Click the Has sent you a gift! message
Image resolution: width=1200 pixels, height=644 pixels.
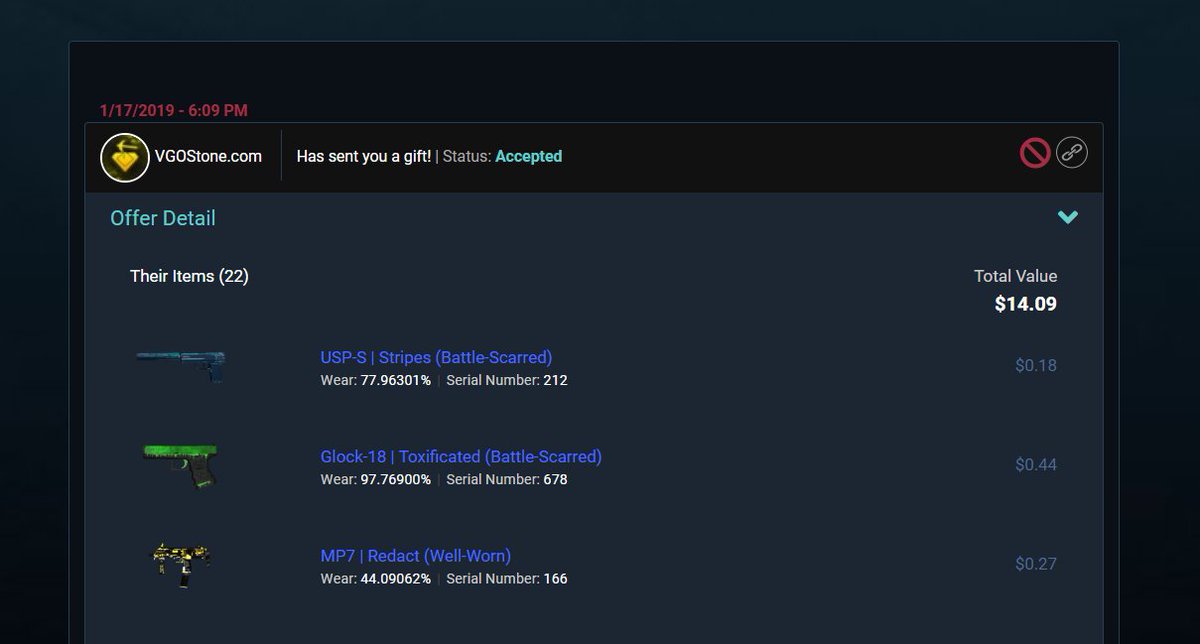[x=364, y=156]
